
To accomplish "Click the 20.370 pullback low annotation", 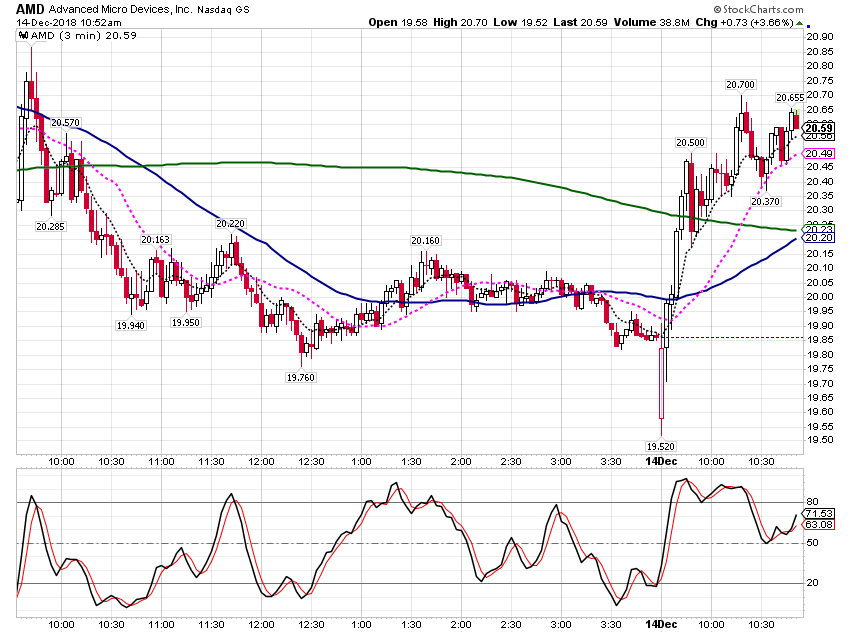I will pyautogui.click(x=765, y=202).
